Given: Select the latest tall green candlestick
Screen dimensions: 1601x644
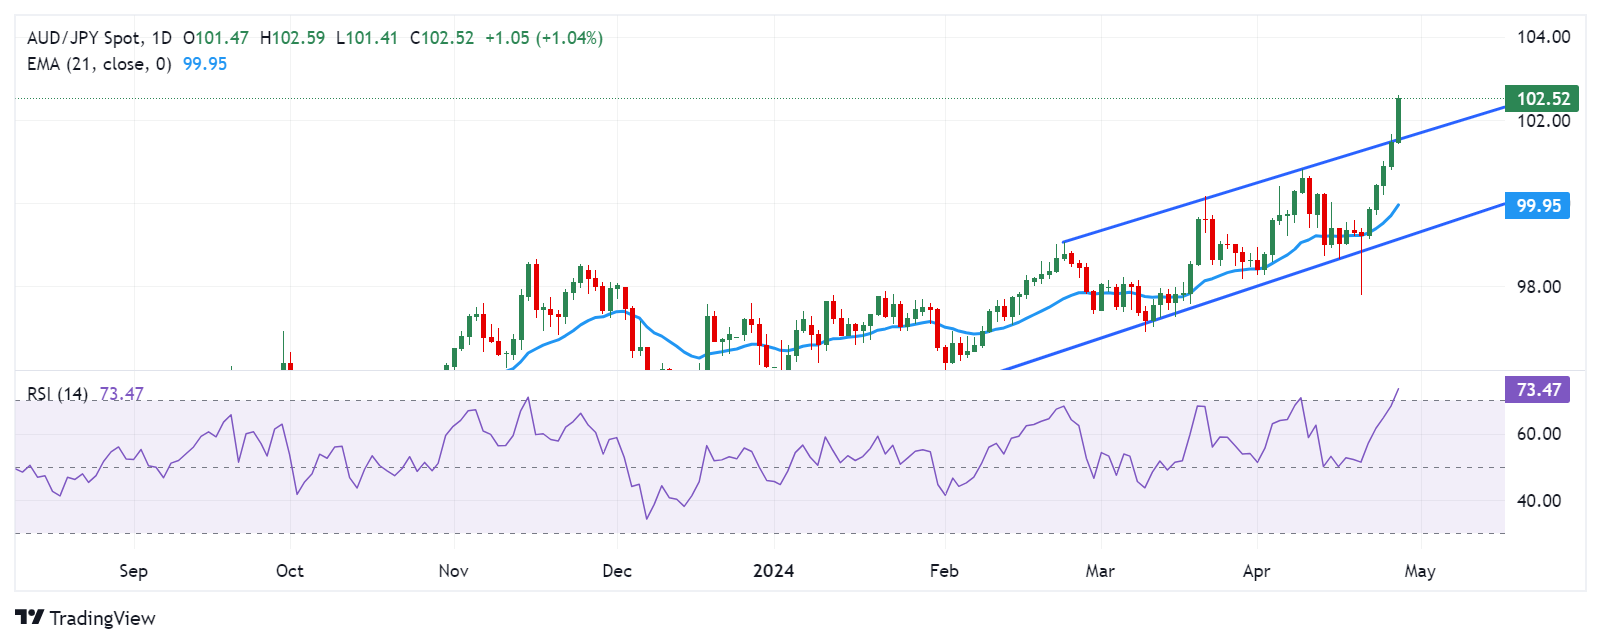Looking at the screenshot, I should click(x=1398, y=119).
